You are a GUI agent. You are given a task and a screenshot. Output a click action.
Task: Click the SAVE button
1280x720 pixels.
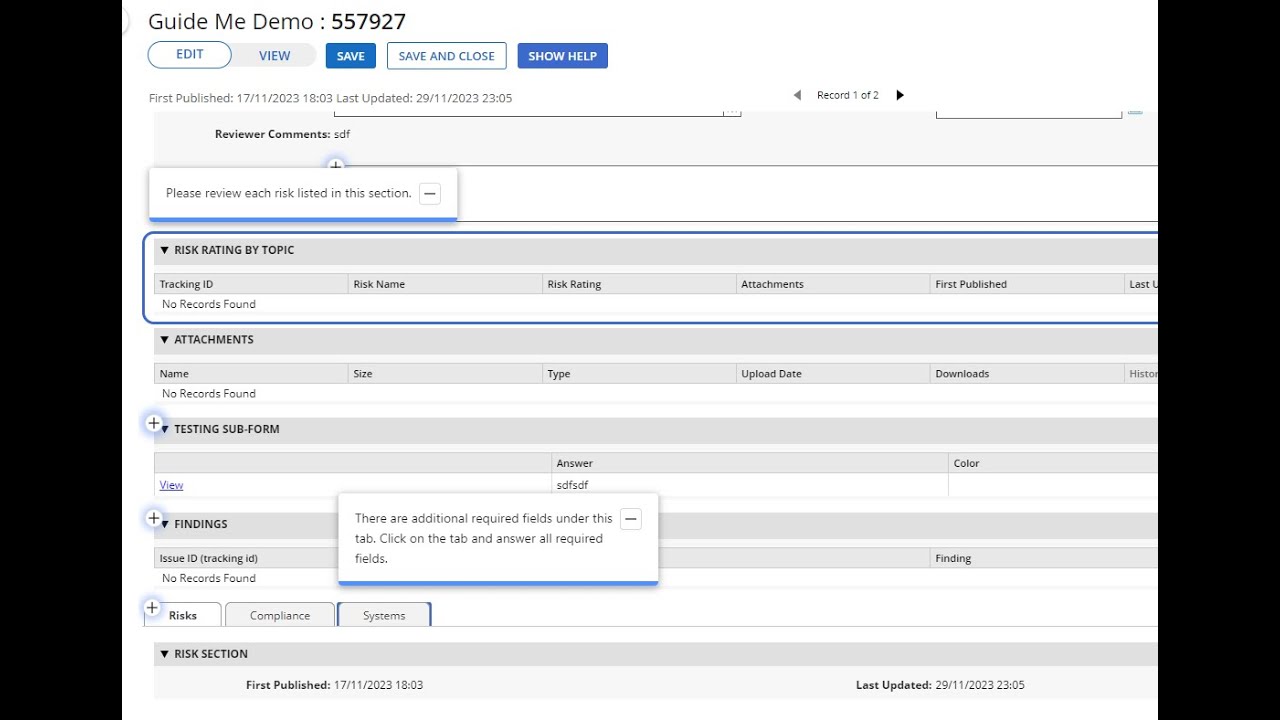(350, 56)
